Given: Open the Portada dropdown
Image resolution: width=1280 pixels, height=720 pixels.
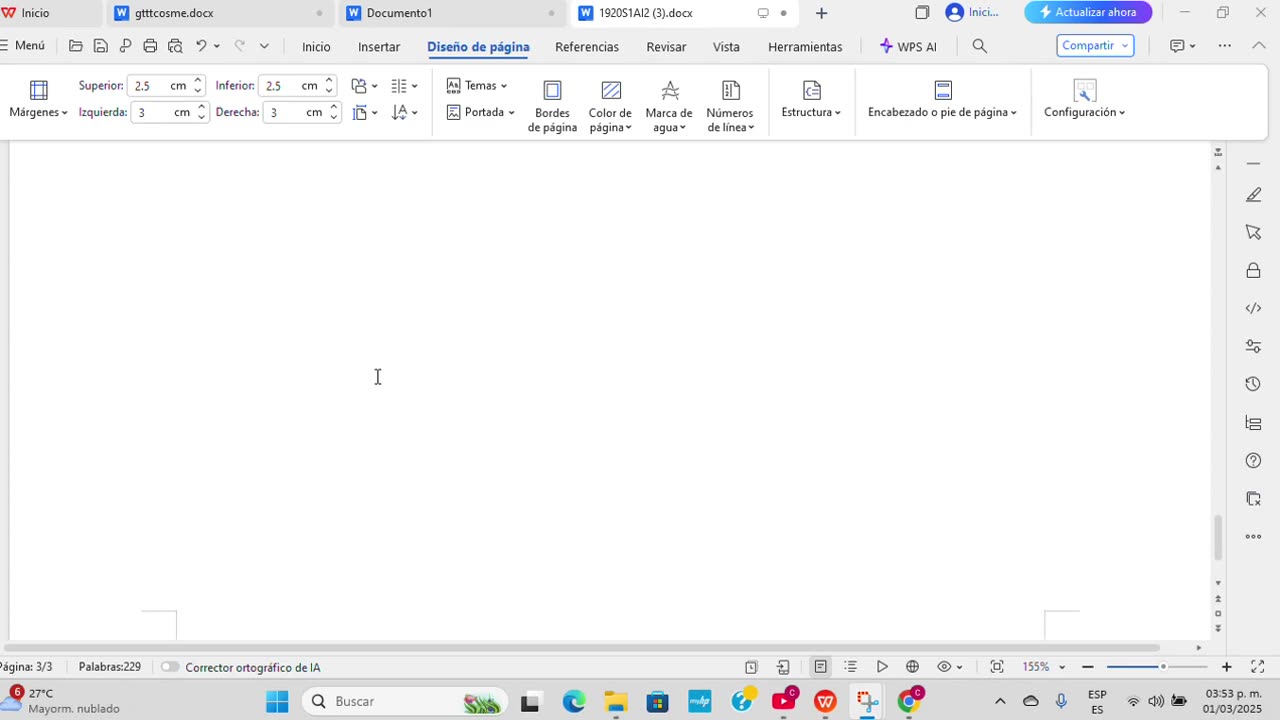Looking at the screenshot, I should tap(481, 112).
